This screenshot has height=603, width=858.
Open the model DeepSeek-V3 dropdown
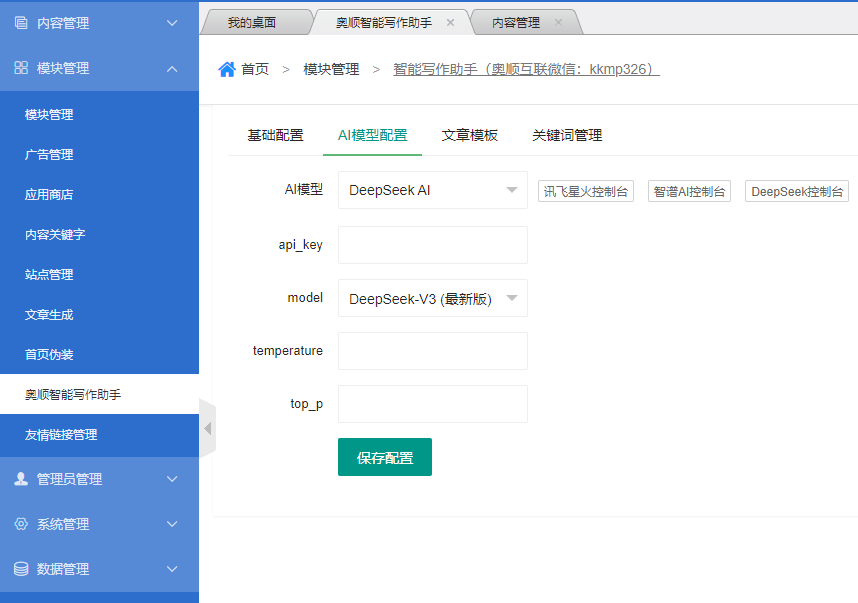click(432, 298)
